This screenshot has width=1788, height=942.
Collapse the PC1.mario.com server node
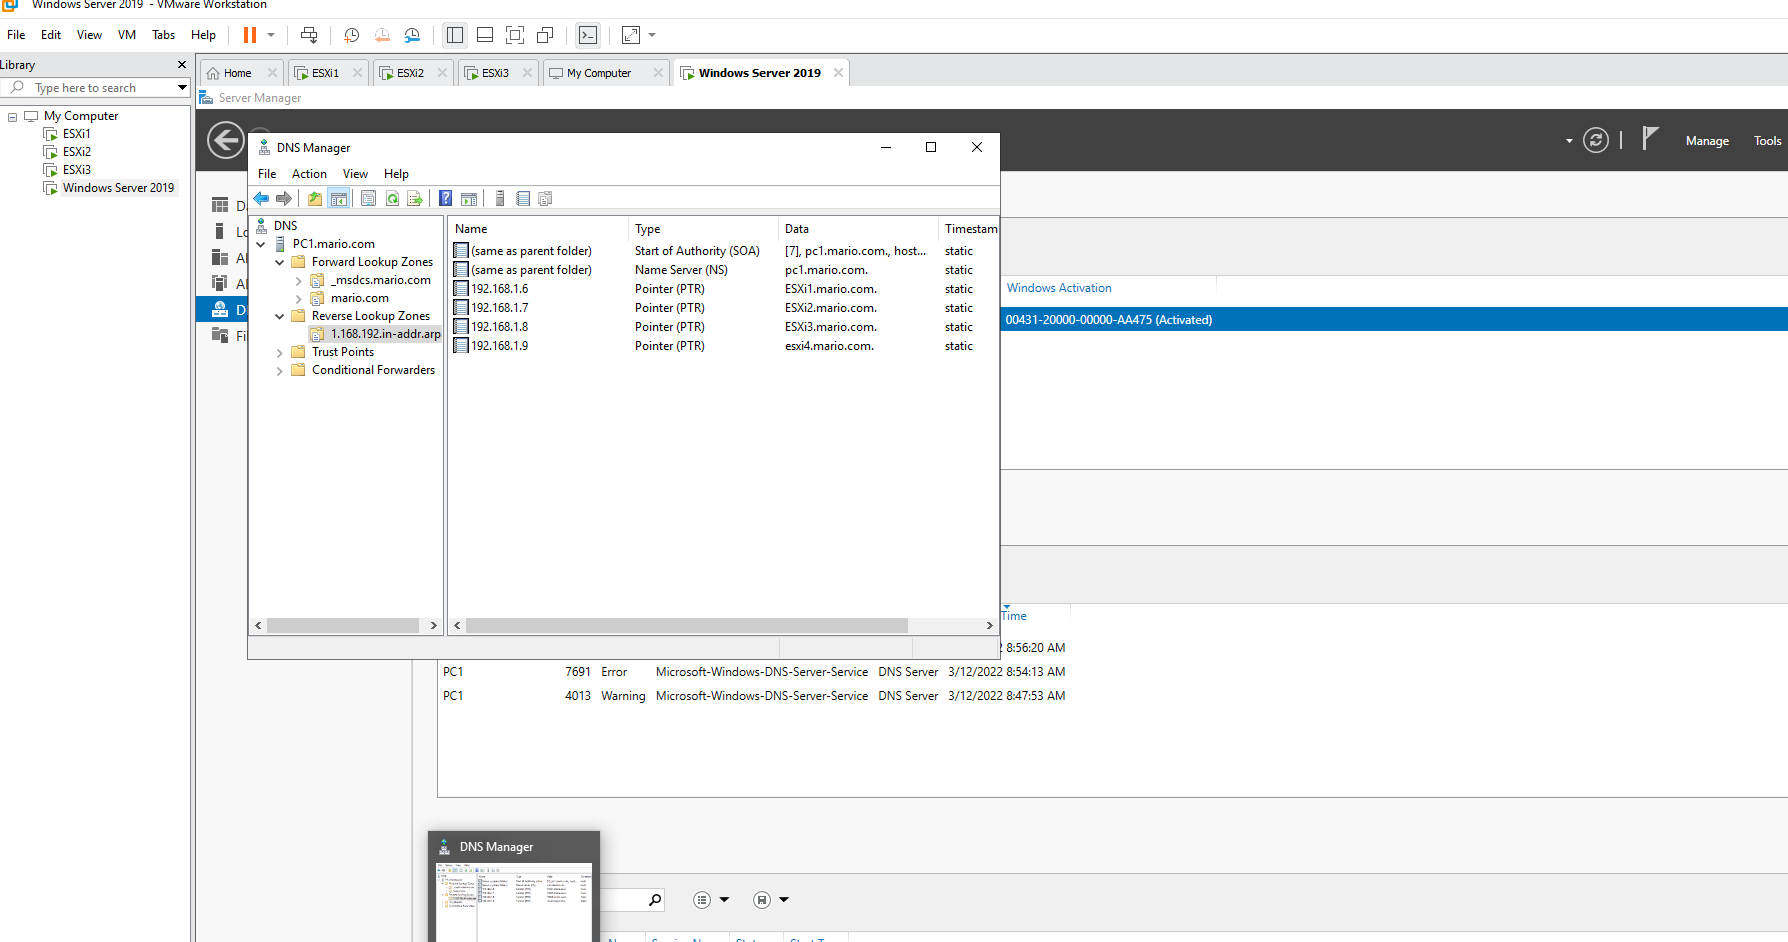click(261, 244)
